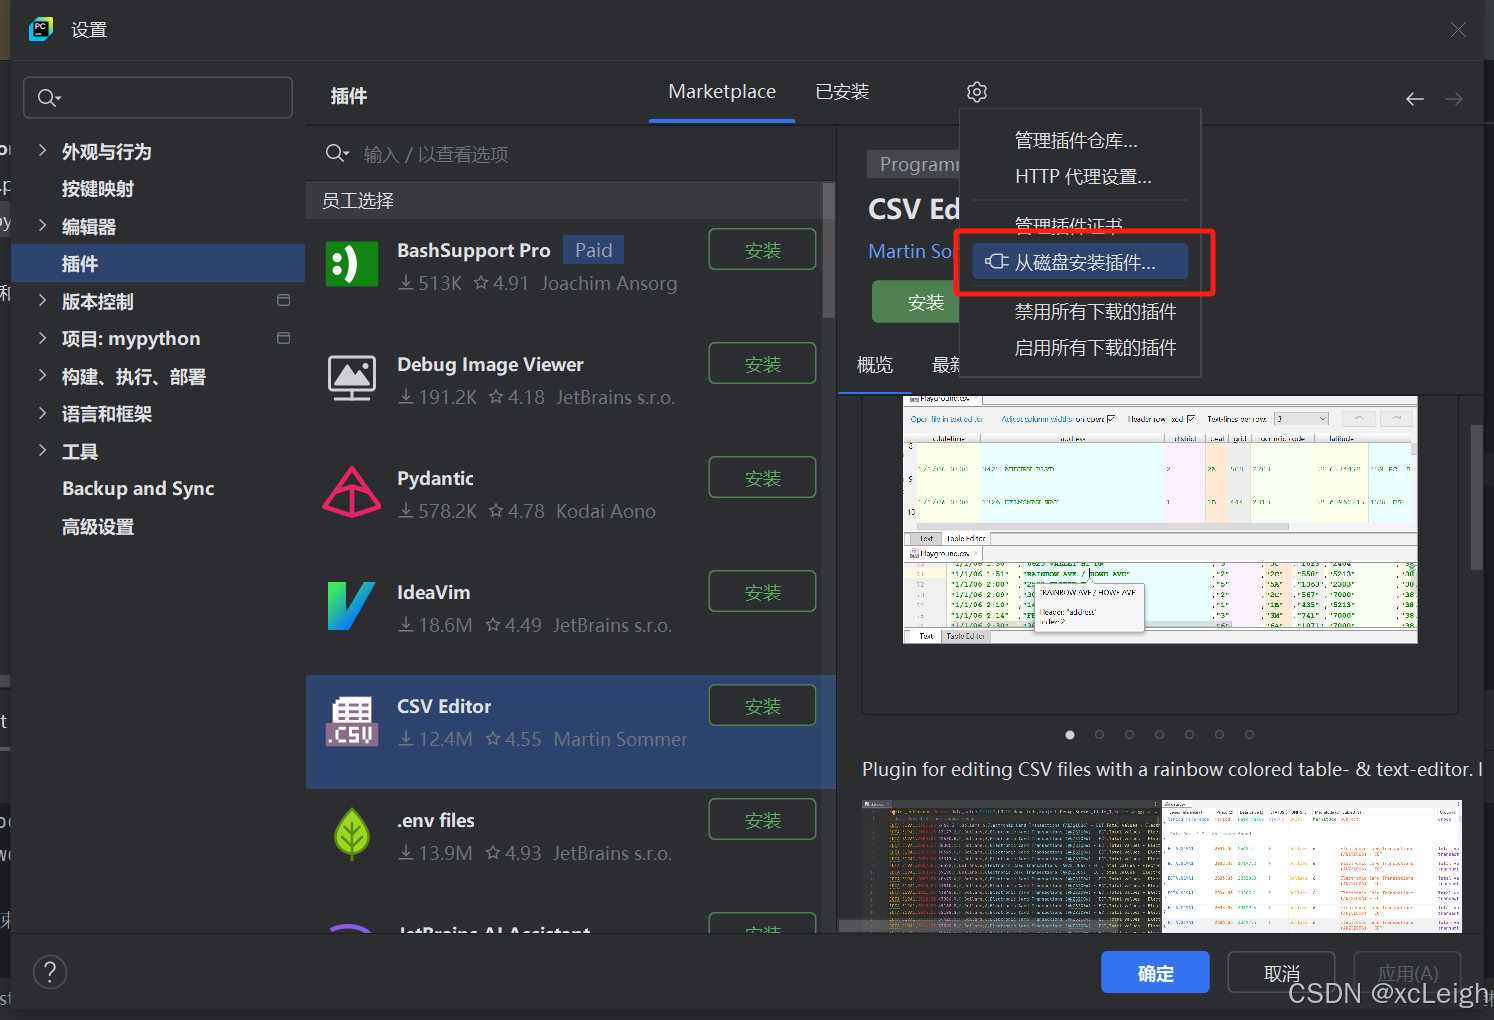This screenshot has height=1020, width=1494.
Task: Click the green 安装 button in details pane
Action: (x=916, y=302)
